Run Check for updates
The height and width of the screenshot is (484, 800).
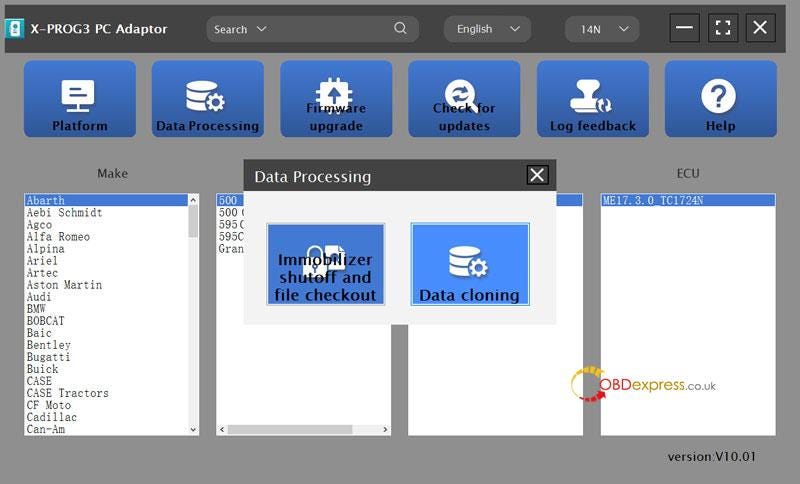[x=464, y=99]
